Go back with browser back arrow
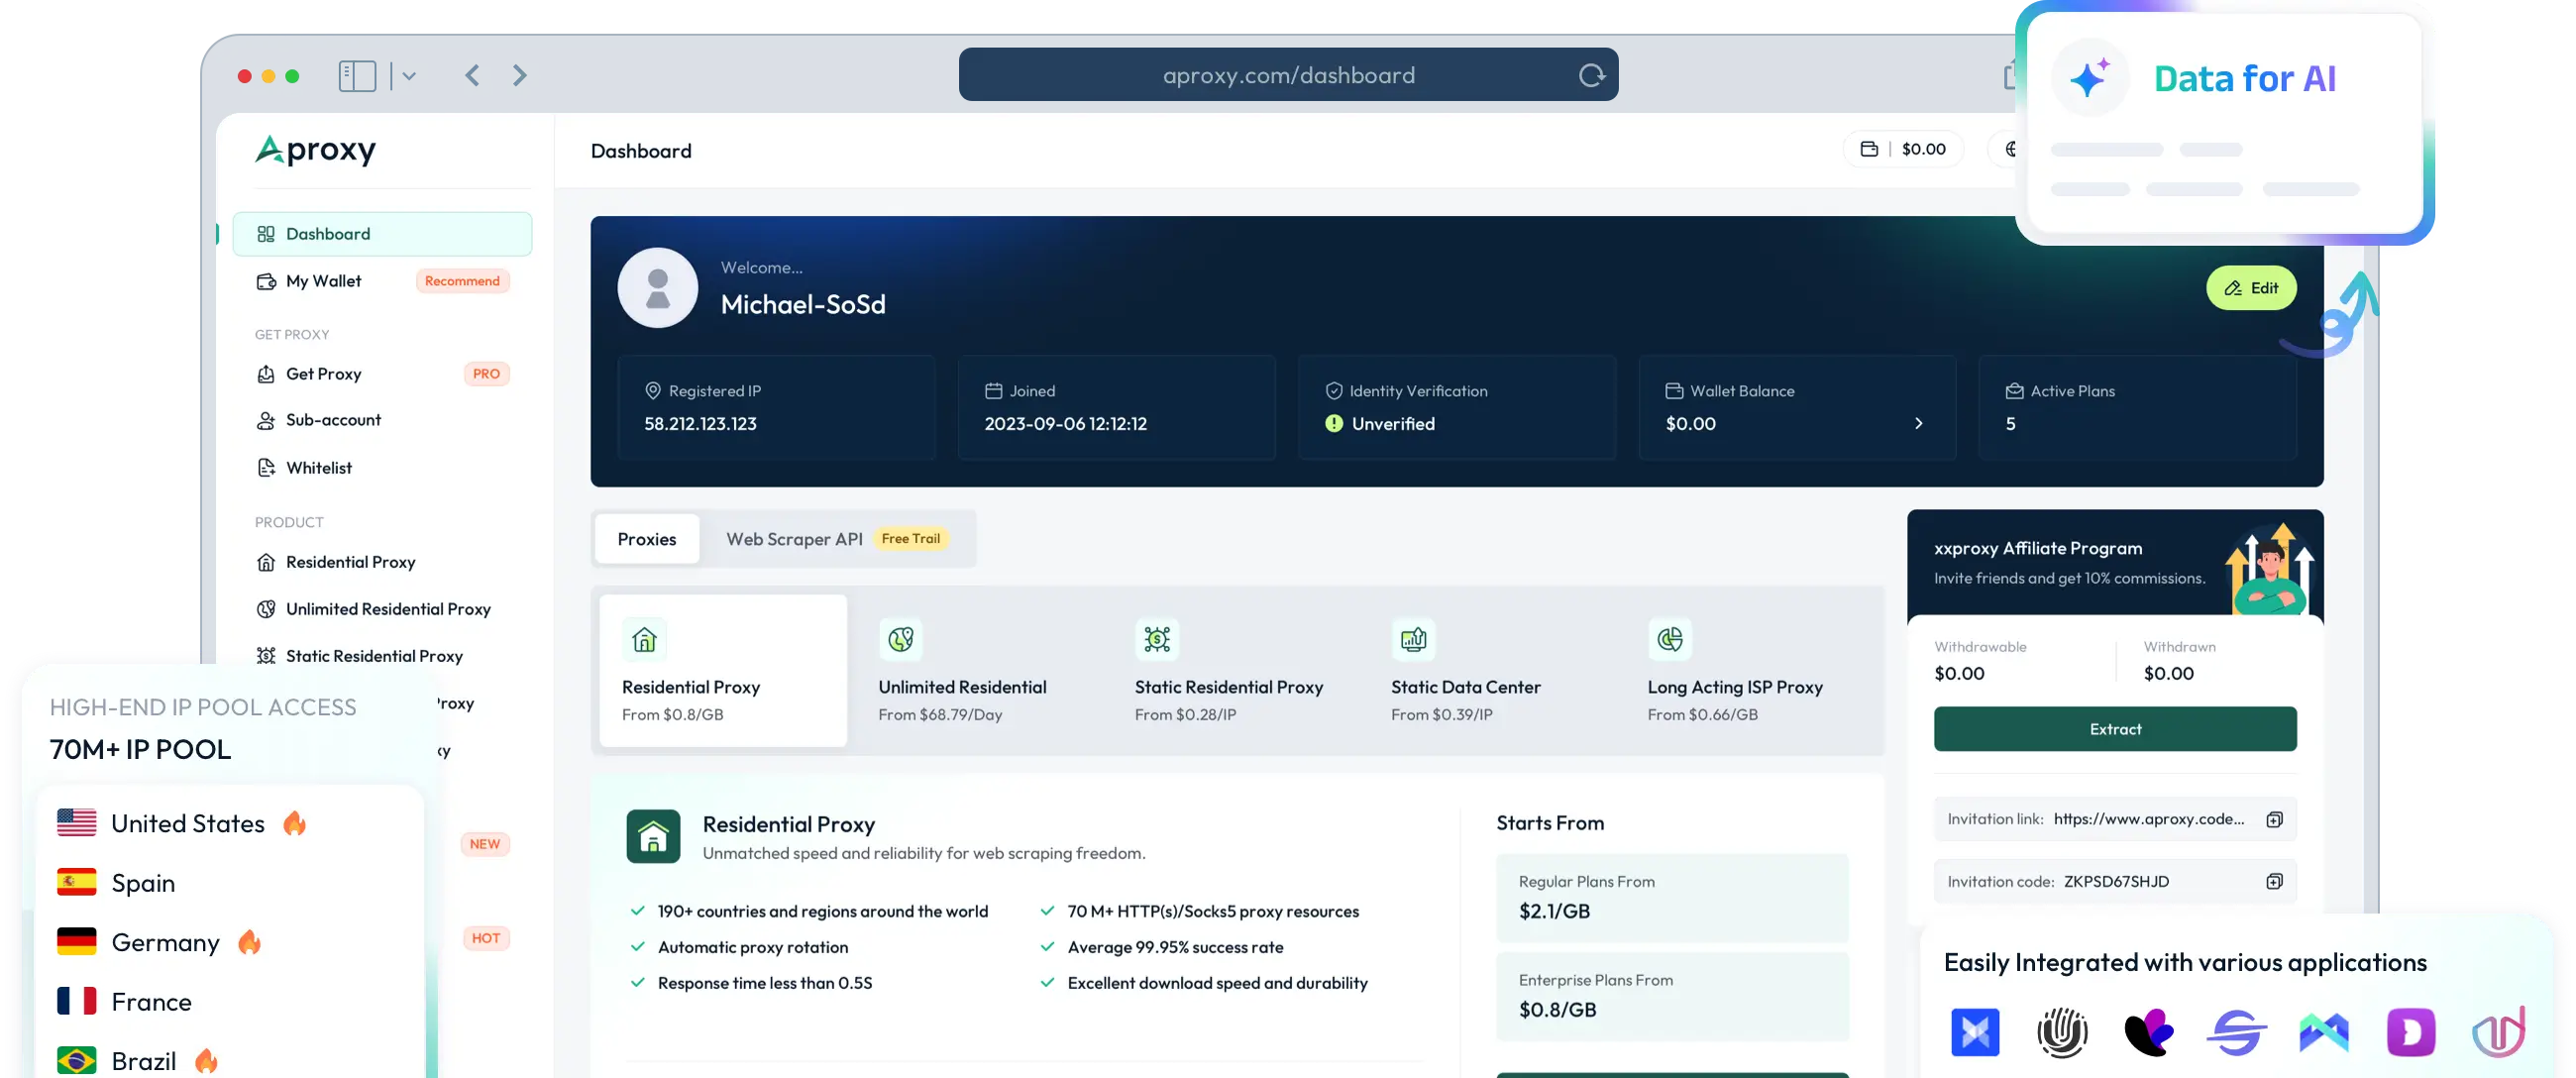This screenshot has width=2576, height=1078. [x=473, y=76]
